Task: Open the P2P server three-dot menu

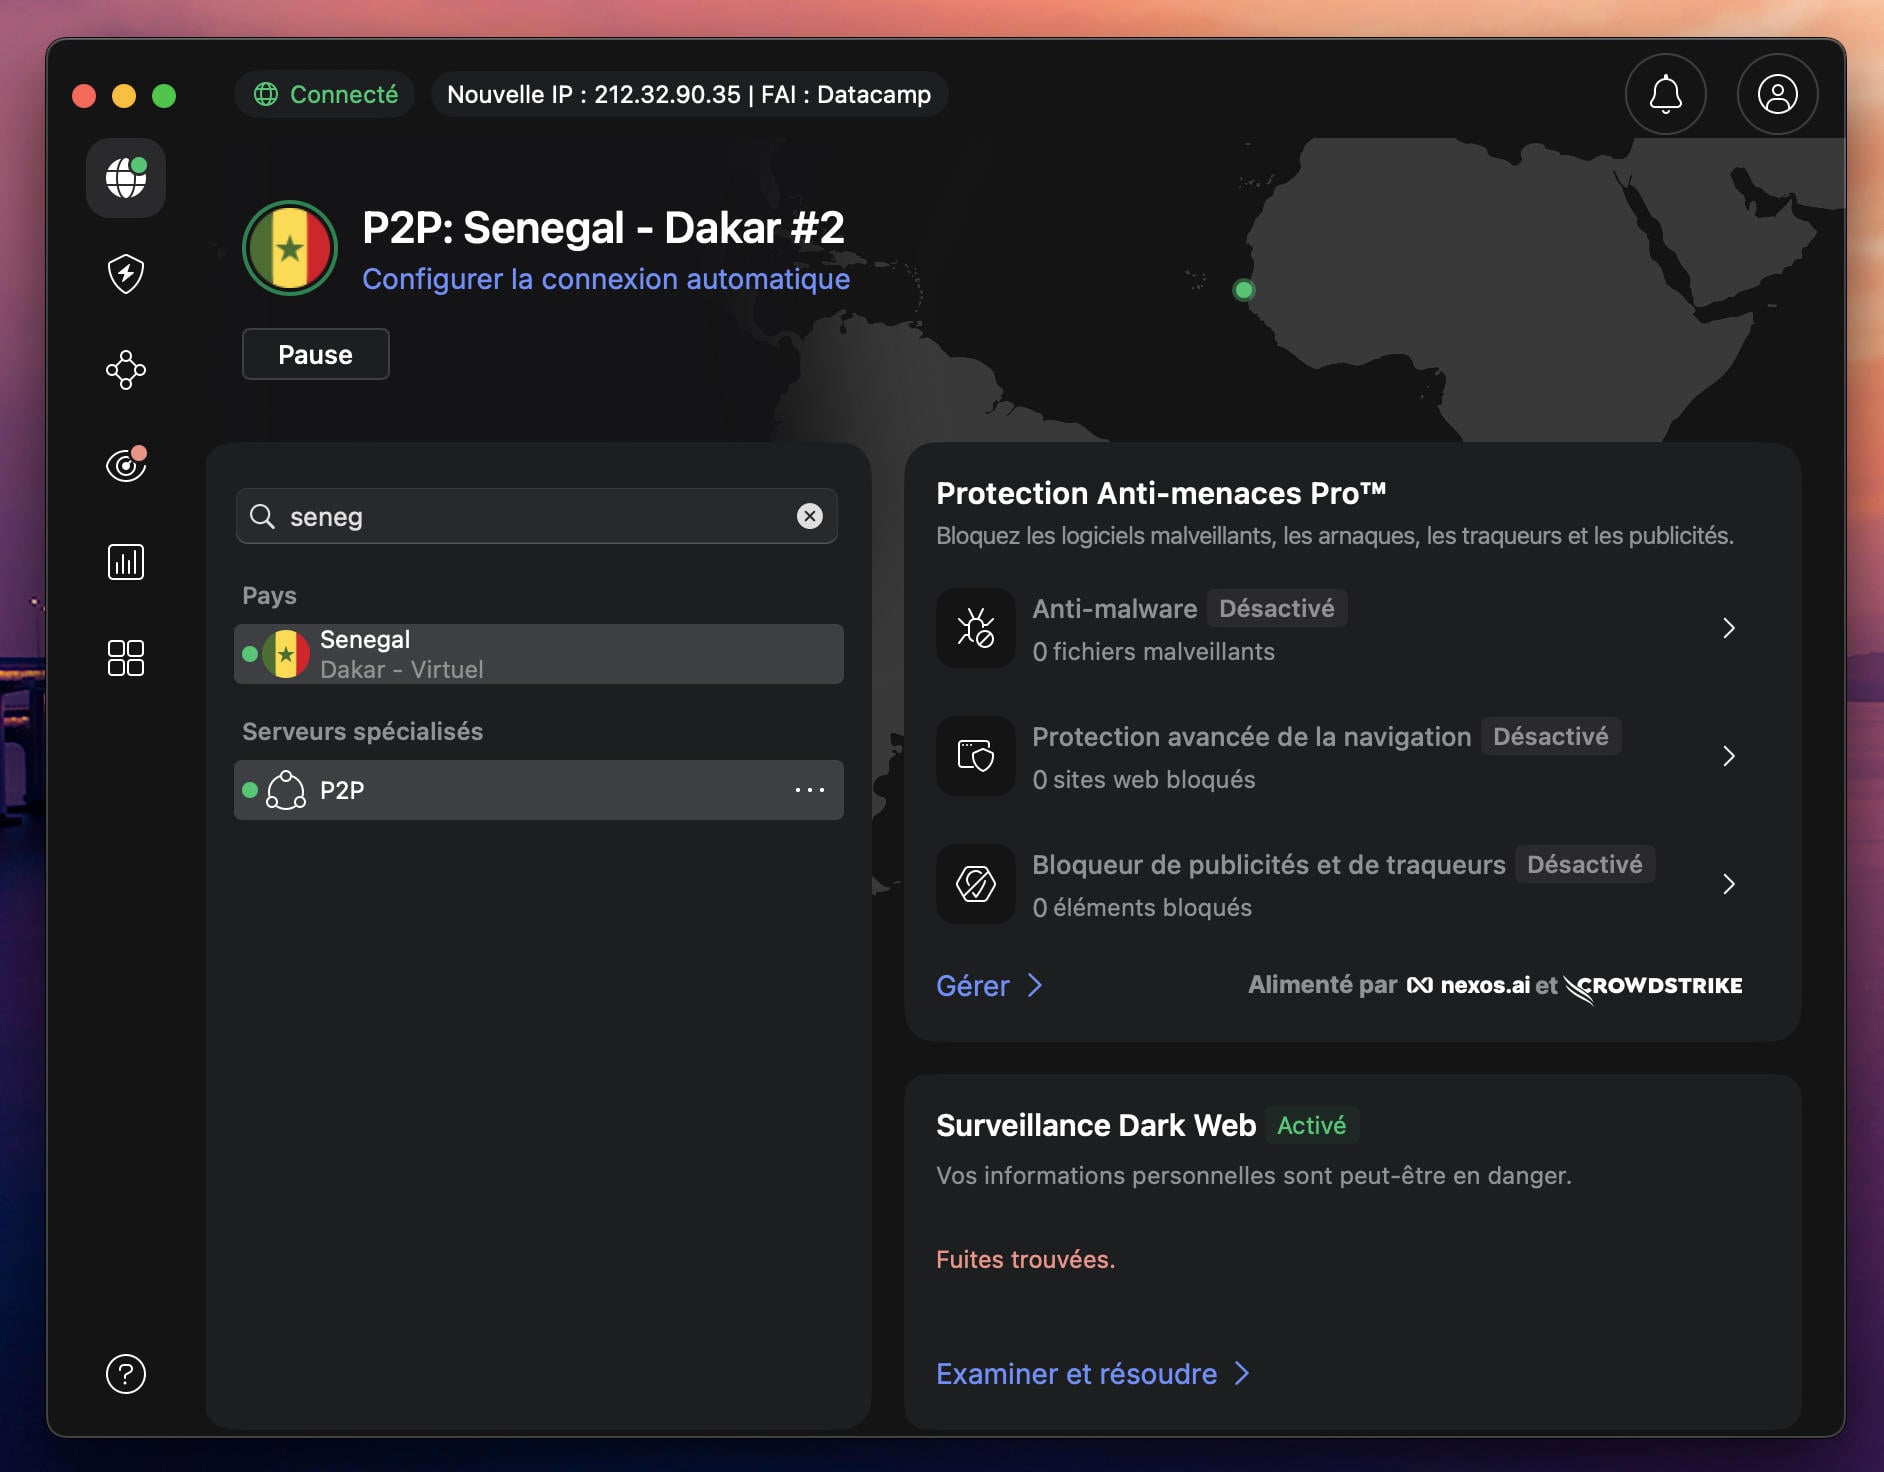Action: 810,790
